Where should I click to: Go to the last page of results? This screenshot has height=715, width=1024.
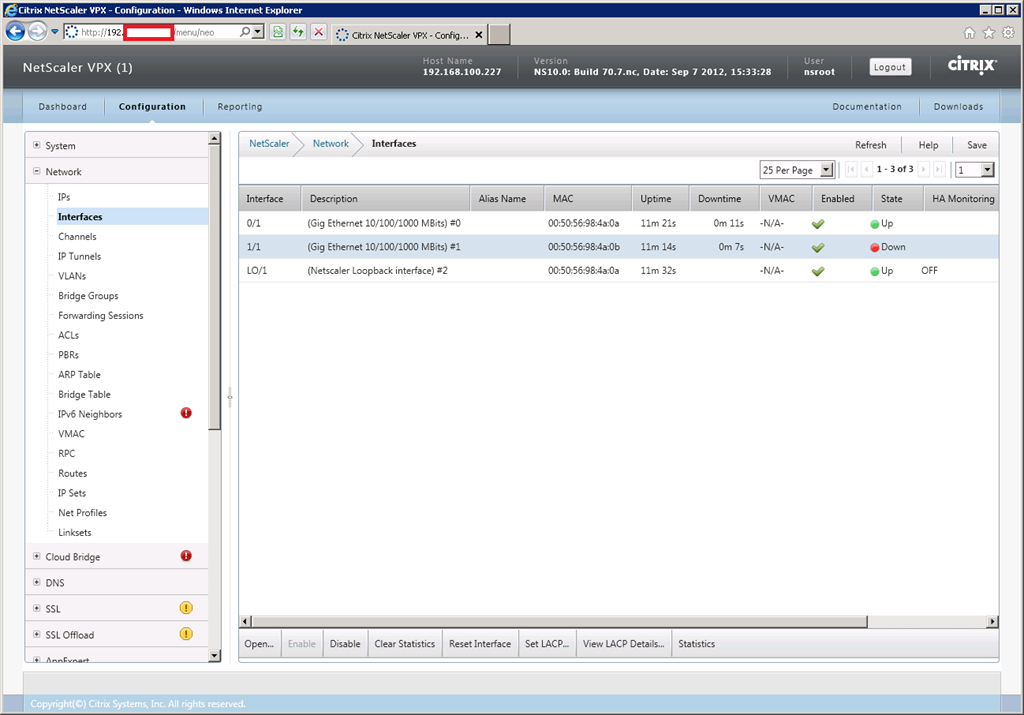938,170
